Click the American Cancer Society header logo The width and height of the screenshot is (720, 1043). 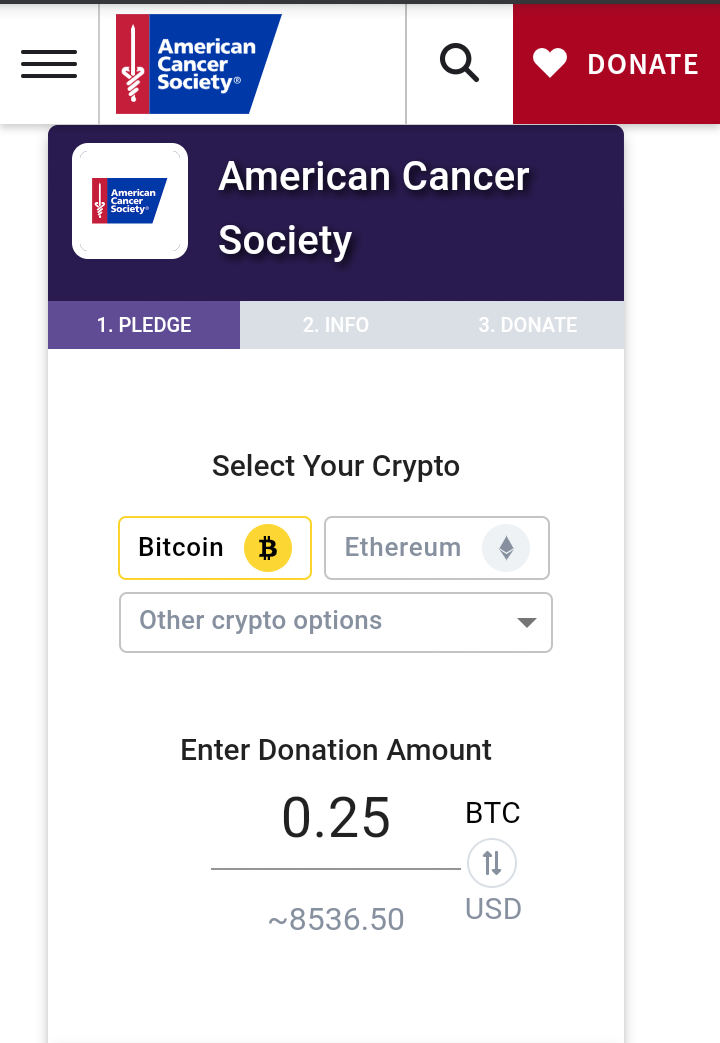tap(198, 64)
